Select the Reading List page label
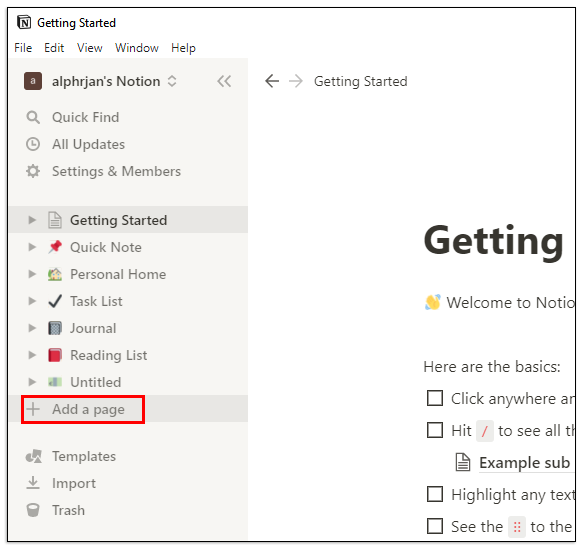The image size is (584, 550). point(109,355)
